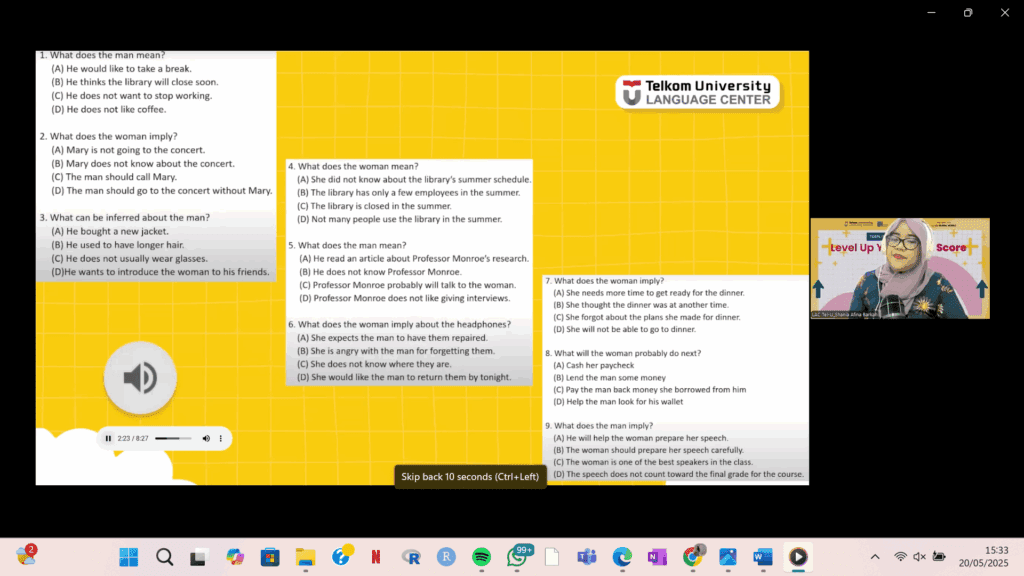Open OneNote from the taskbar
The height and width of the screenshot is (576, 1024).
click(657, 557)
